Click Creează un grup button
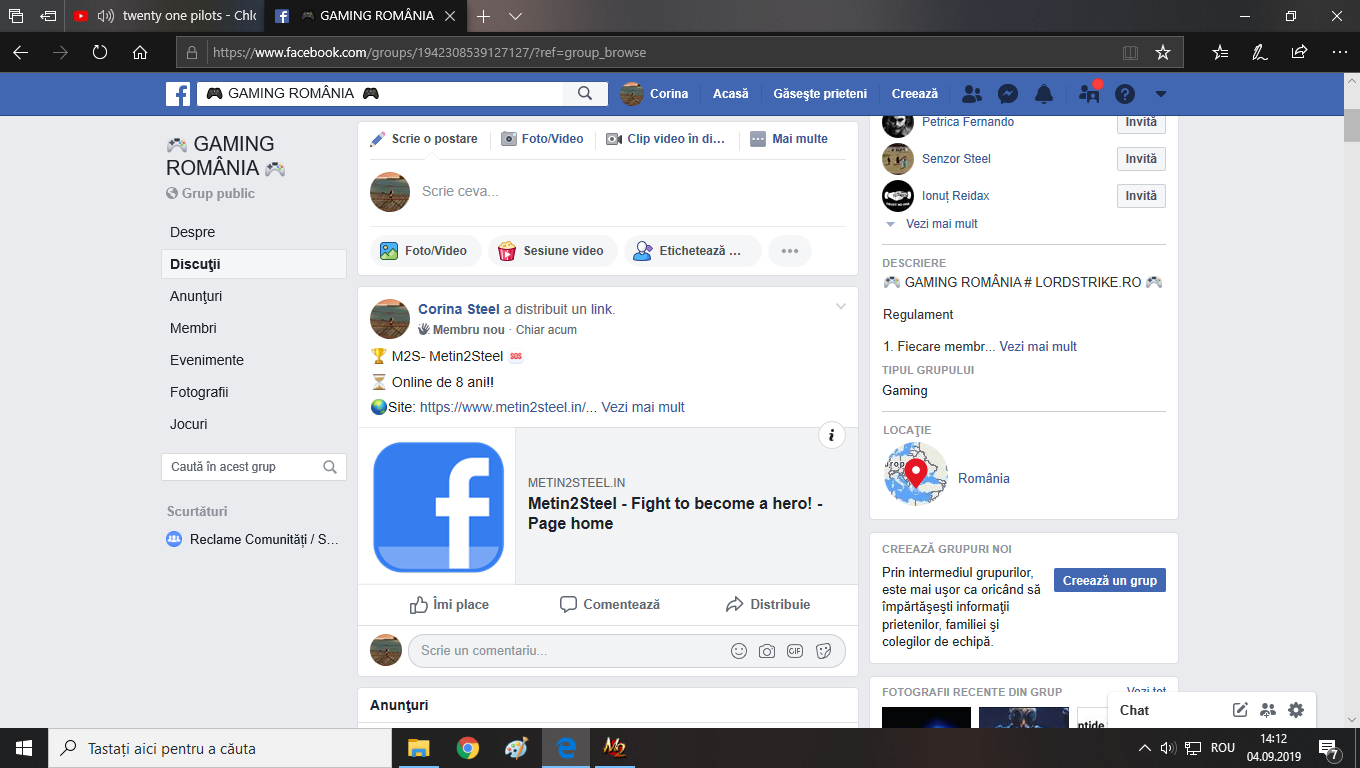The width and height of the screenshot is (1360, 768). (1110, 580)
